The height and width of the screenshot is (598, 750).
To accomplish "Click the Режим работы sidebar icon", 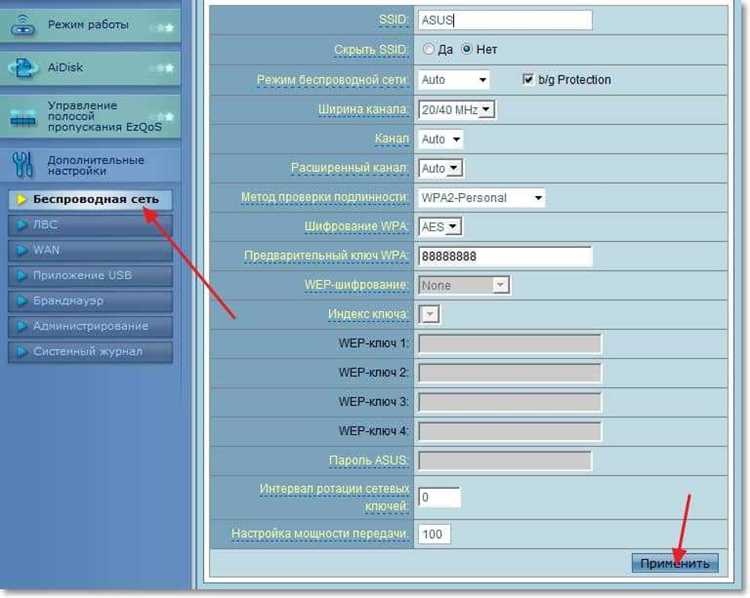I will 23,27.
